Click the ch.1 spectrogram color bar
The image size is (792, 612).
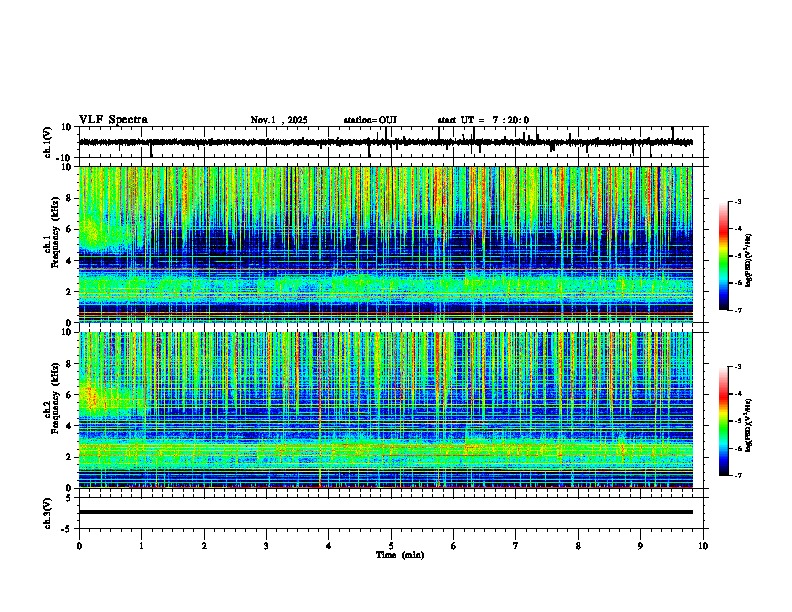pos(724,256)
